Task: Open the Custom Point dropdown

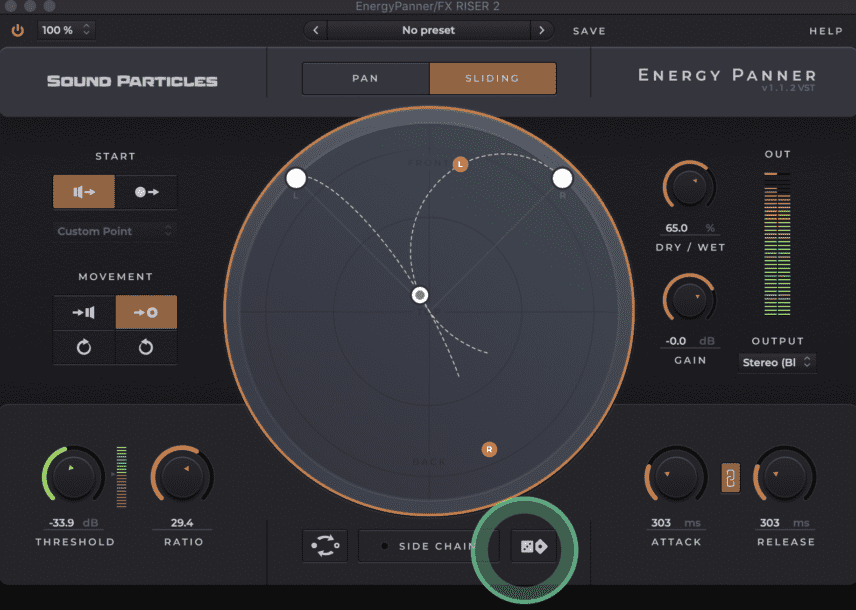Action: click(x=115, y=232)
